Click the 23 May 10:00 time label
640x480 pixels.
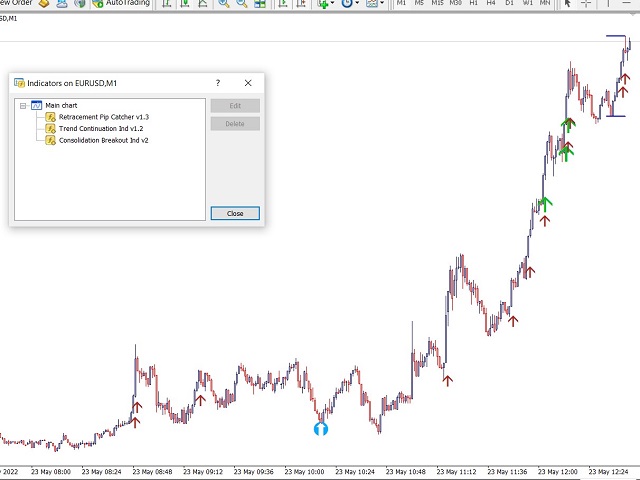point(304,472)
